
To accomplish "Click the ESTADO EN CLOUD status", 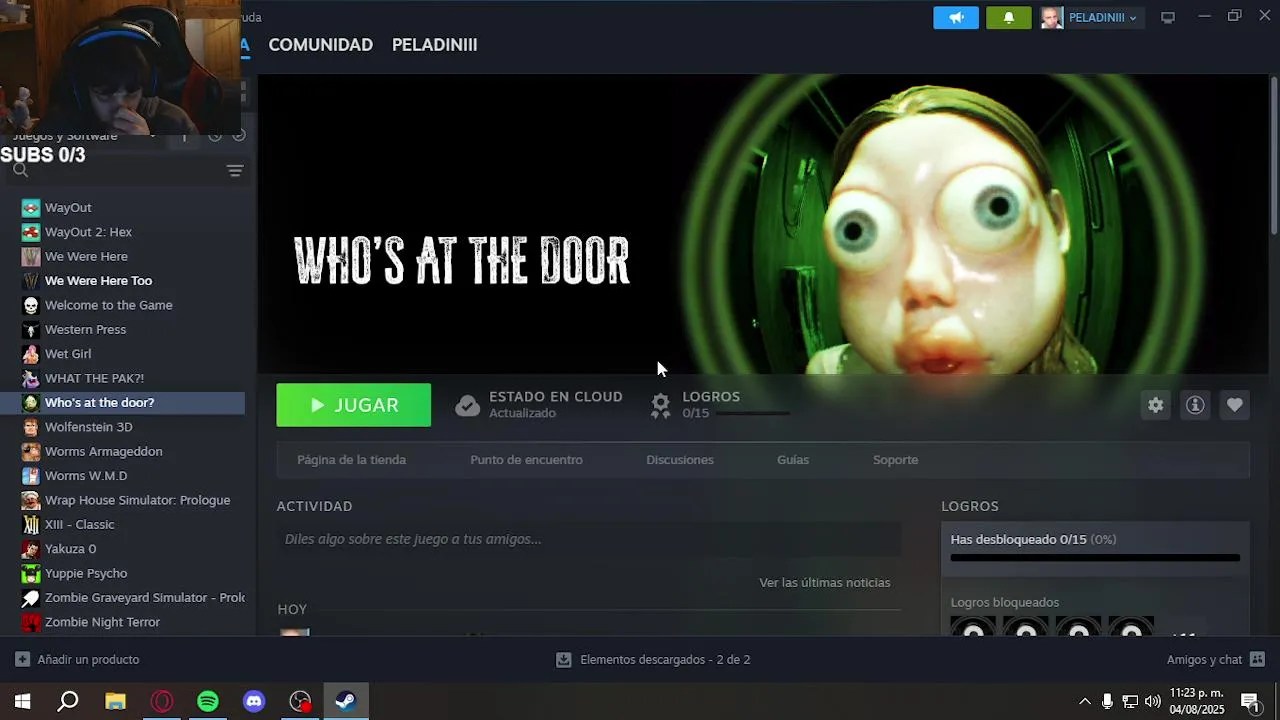I will click(539, 404).
